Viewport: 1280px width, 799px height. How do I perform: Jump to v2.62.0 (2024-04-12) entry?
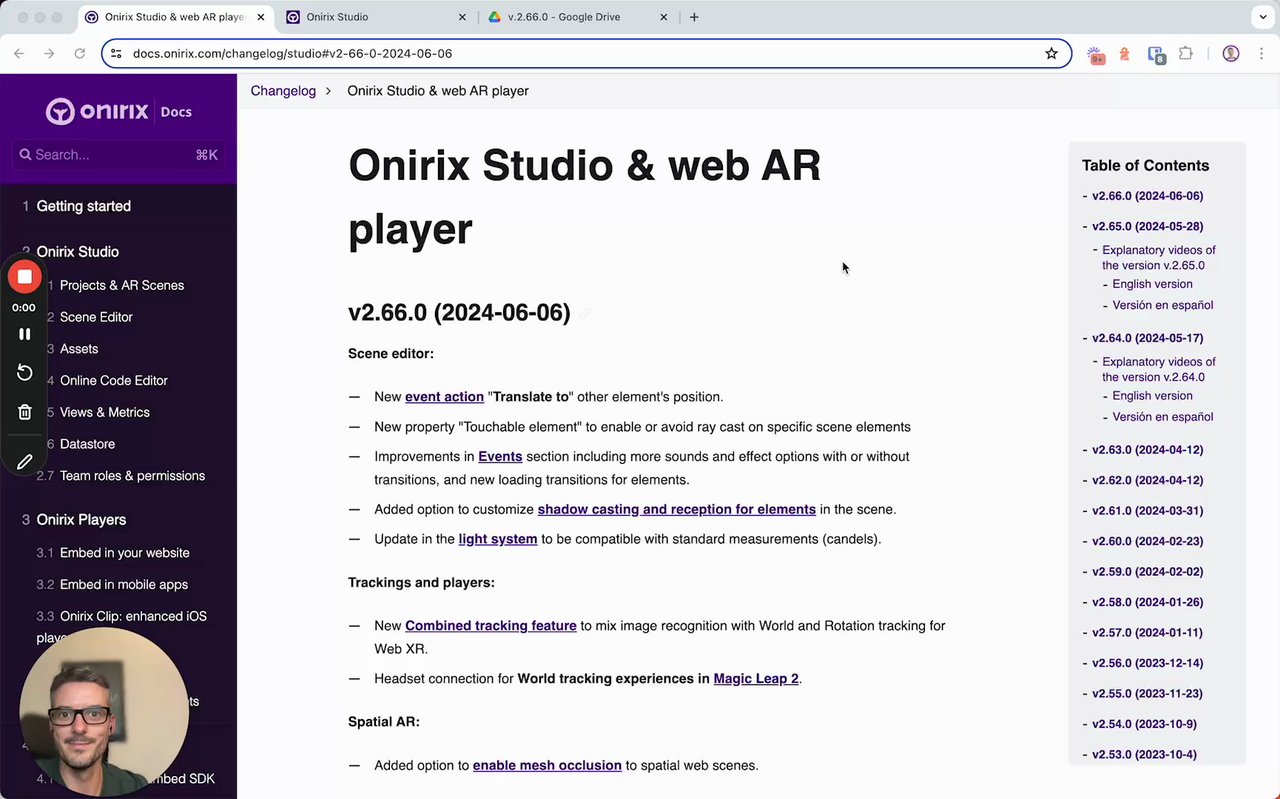click(x=1147, y=481)
